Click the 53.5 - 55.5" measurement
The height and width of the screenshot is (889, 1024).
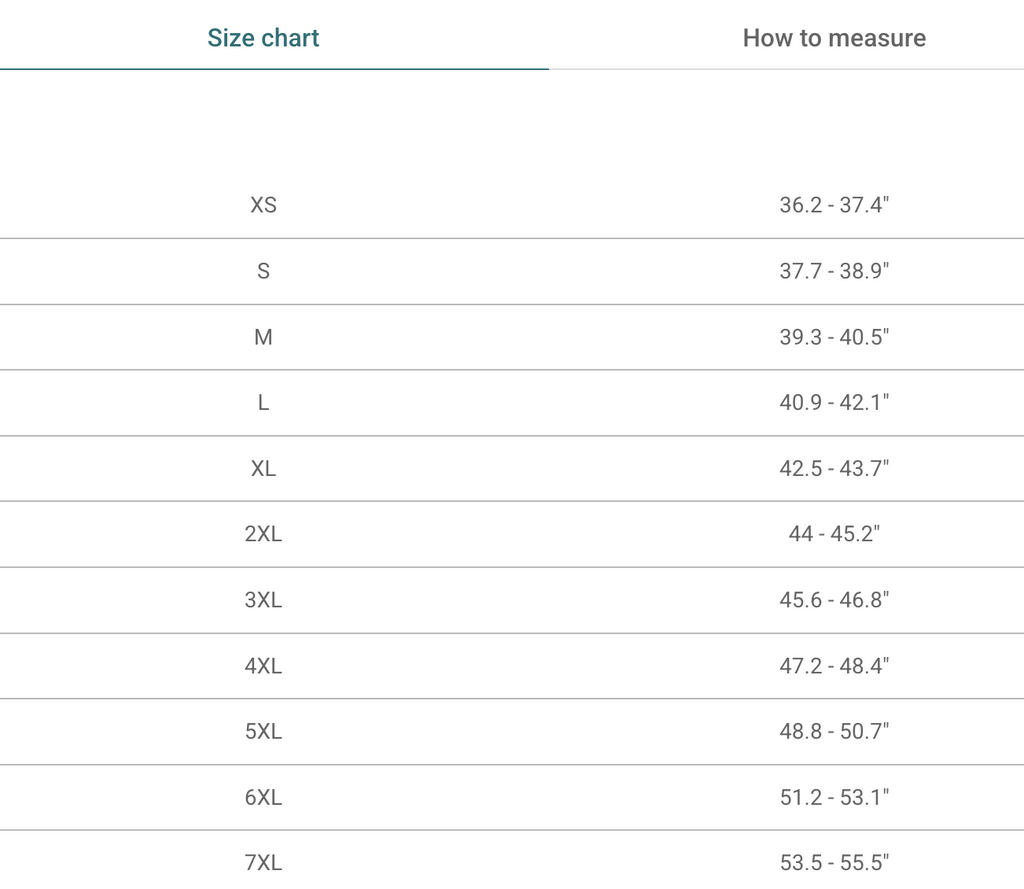click(x=834, y=862)
